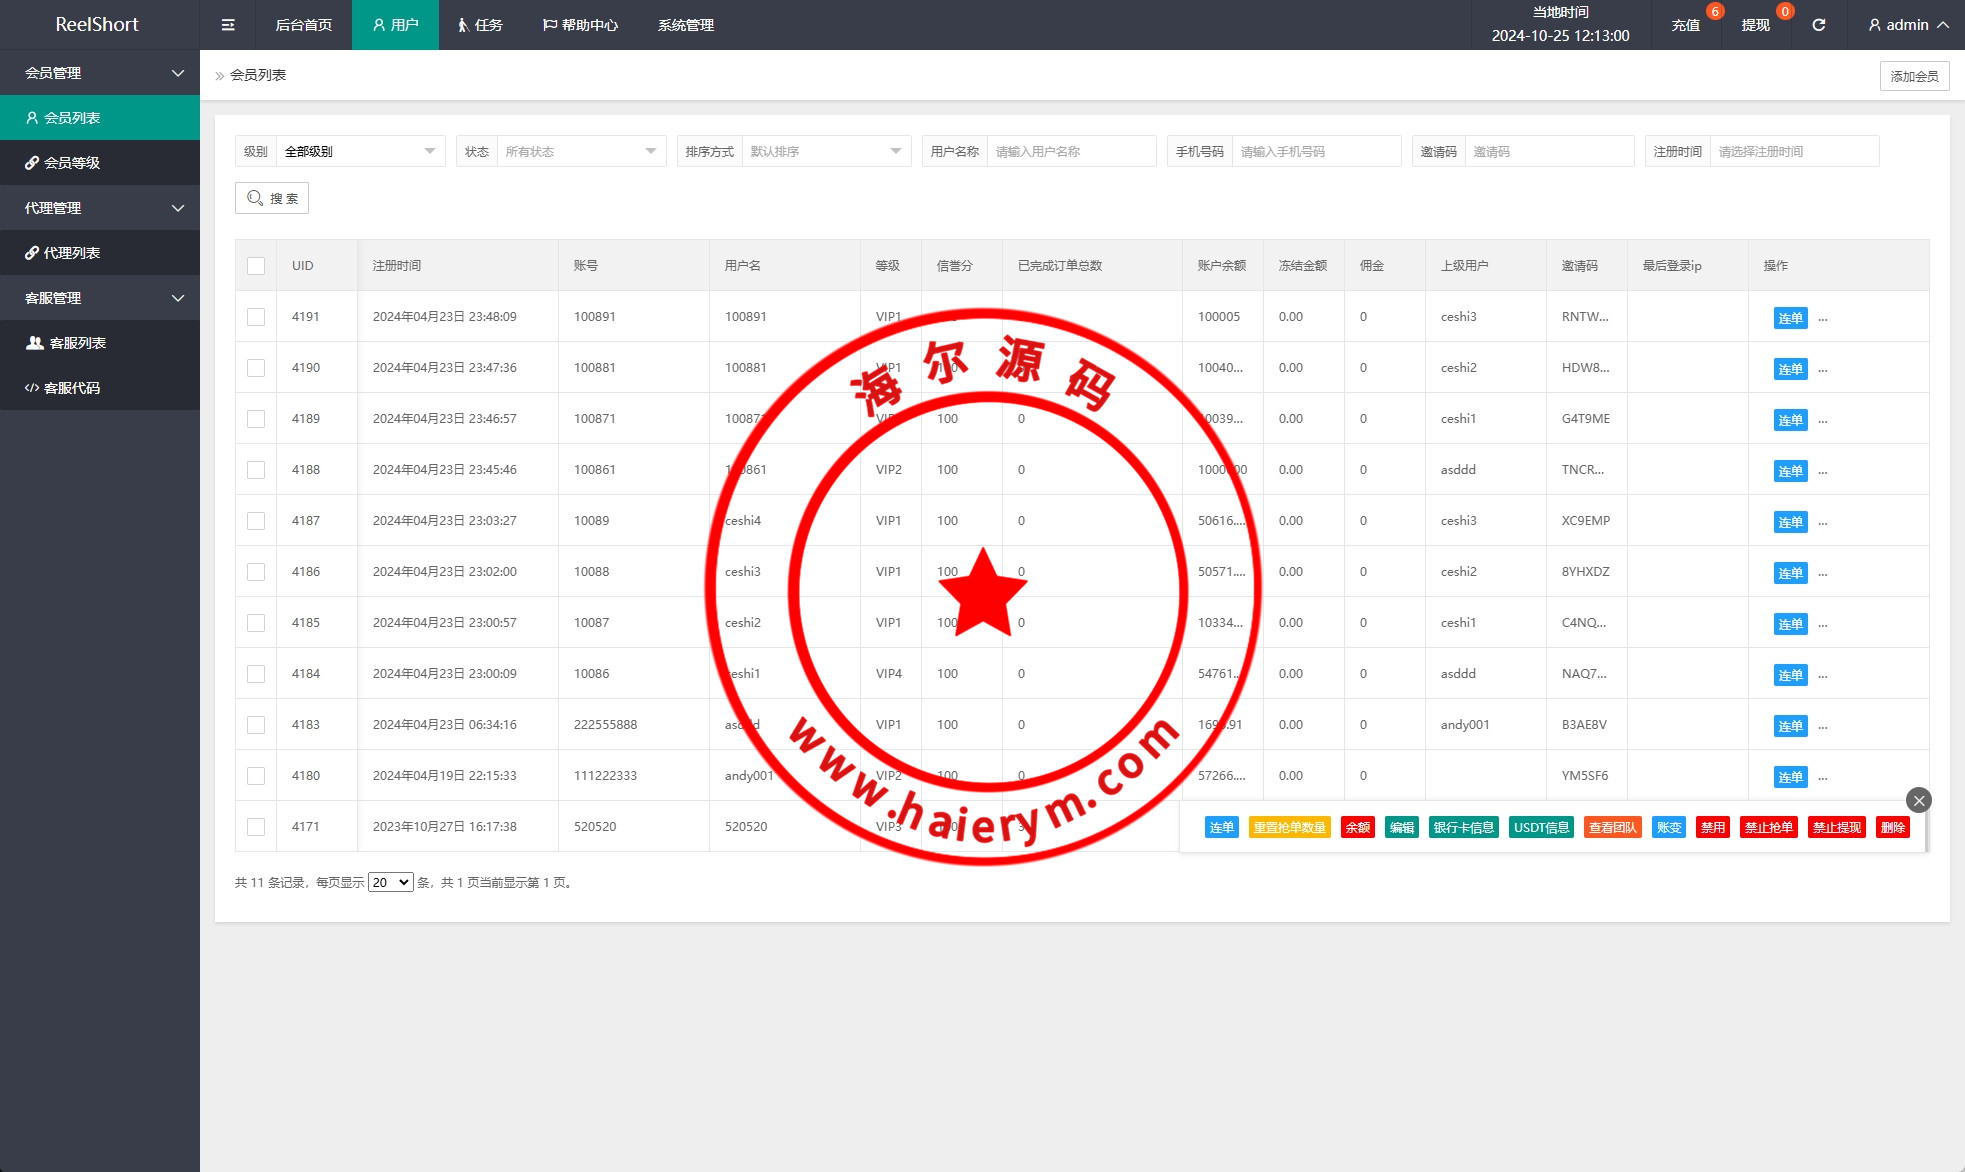1965x1172 pixels.
Task: Open 客服列表 in the sidebar
Action: coord(77,343)
